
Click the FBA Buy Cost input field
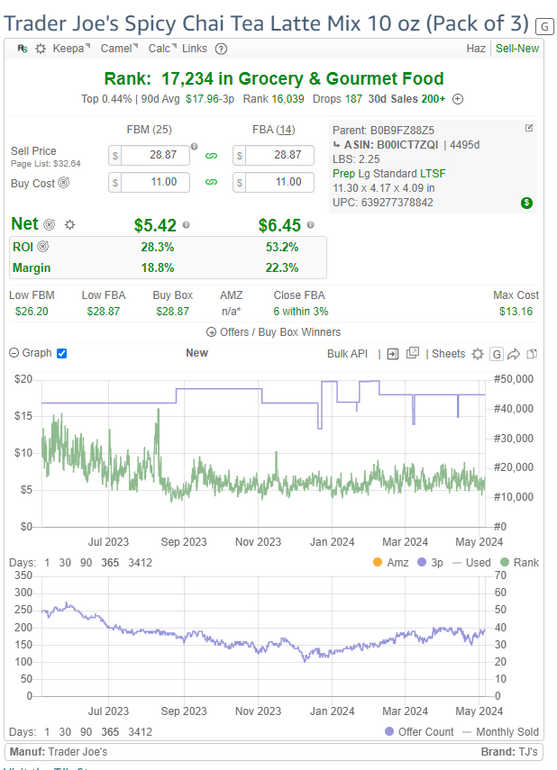274,182
